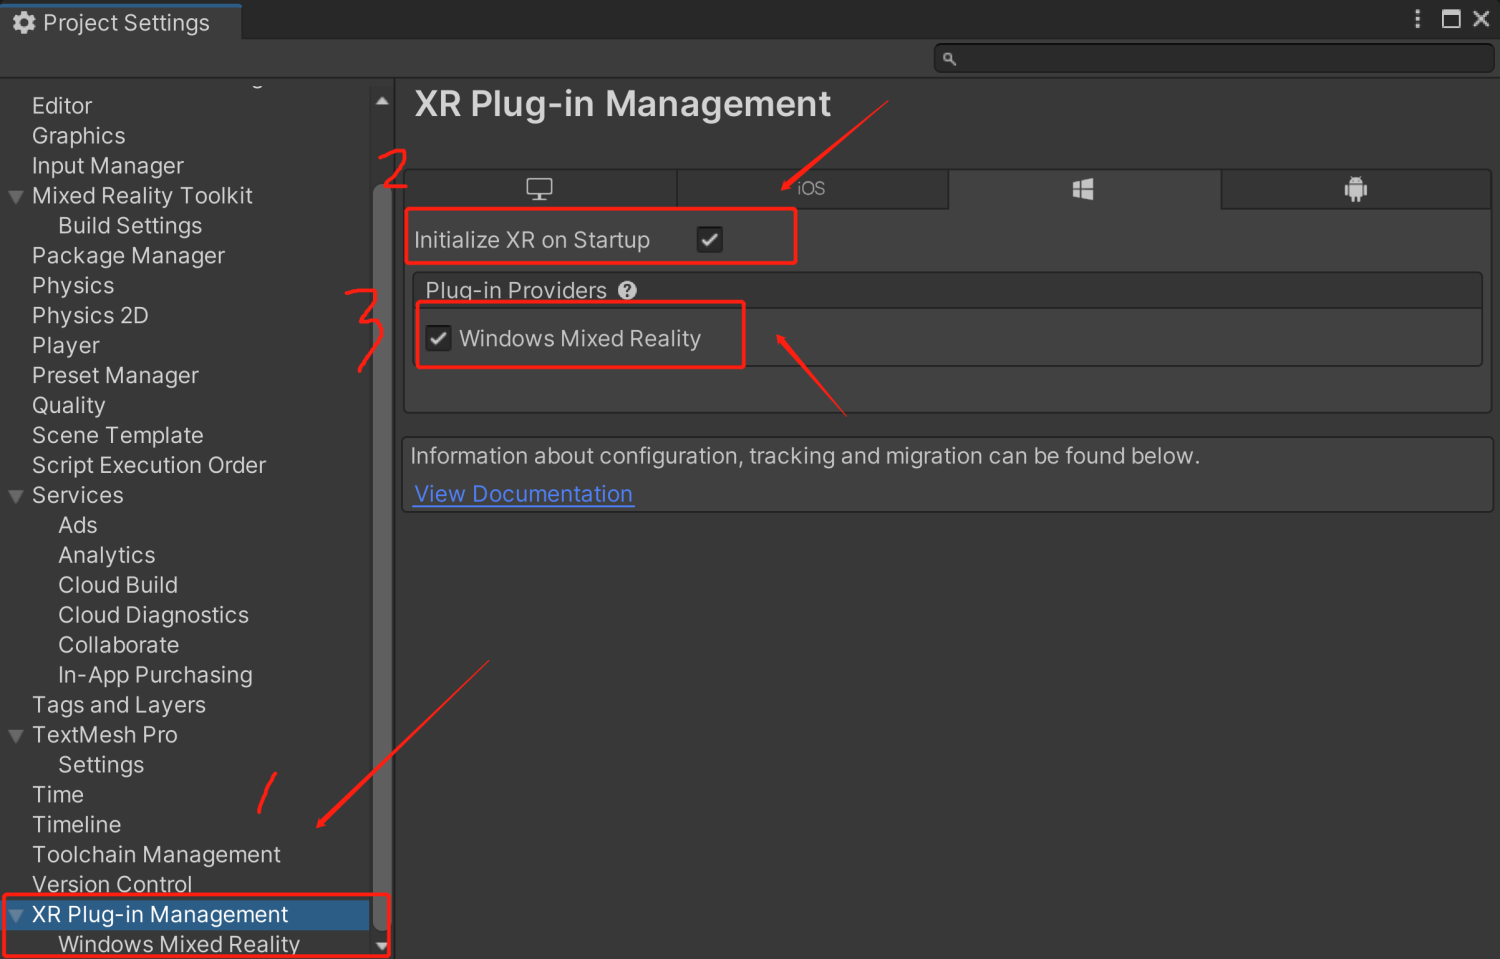The width and height of the screenshot is (1500, 959).
Task: Click the sidebar scroll-up arrow
Action: [382, 101]
